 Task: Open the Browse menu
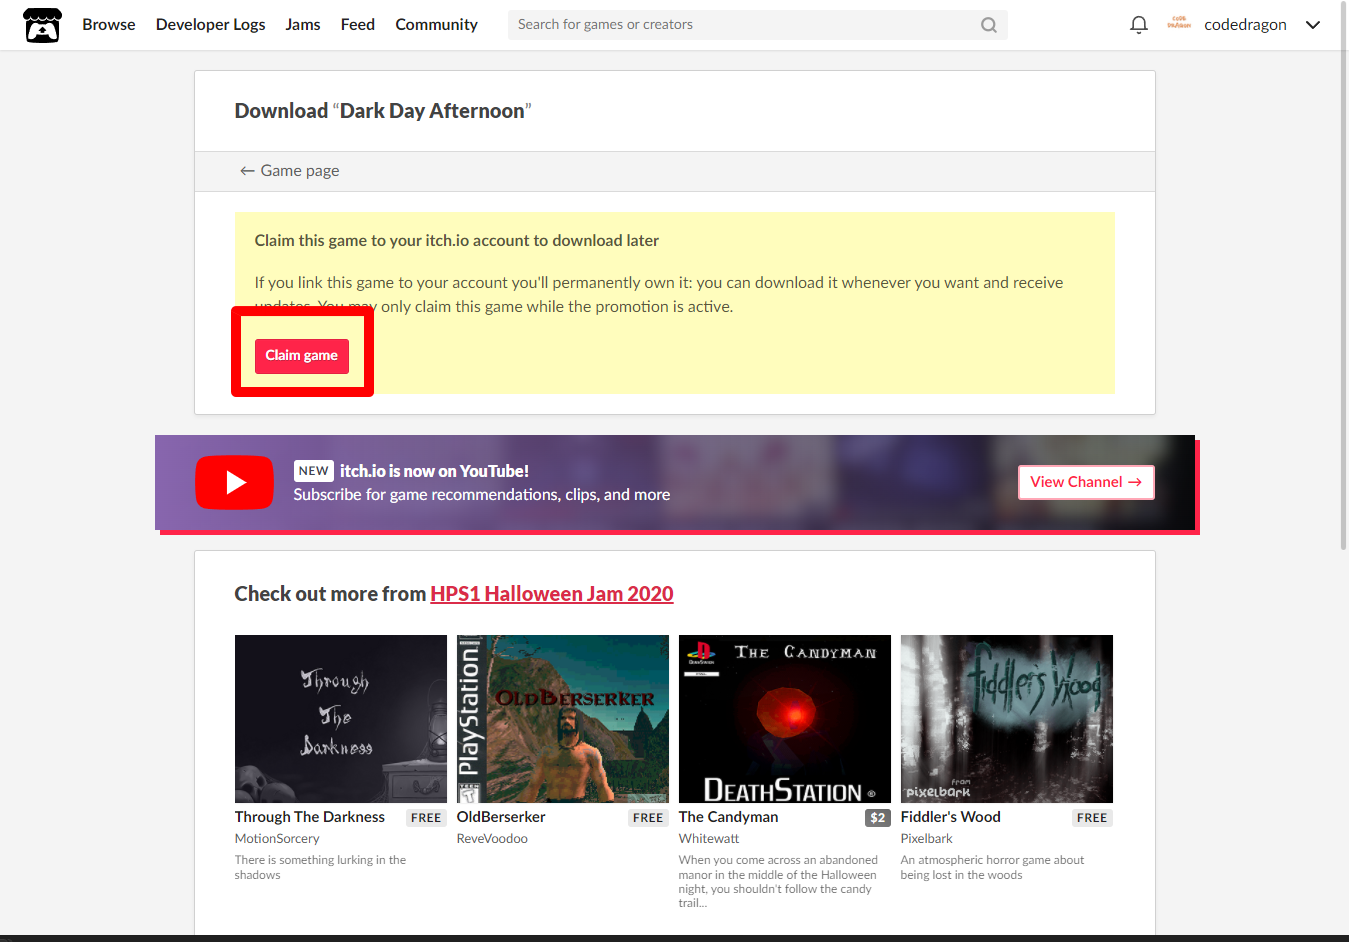tap(109, 24)
